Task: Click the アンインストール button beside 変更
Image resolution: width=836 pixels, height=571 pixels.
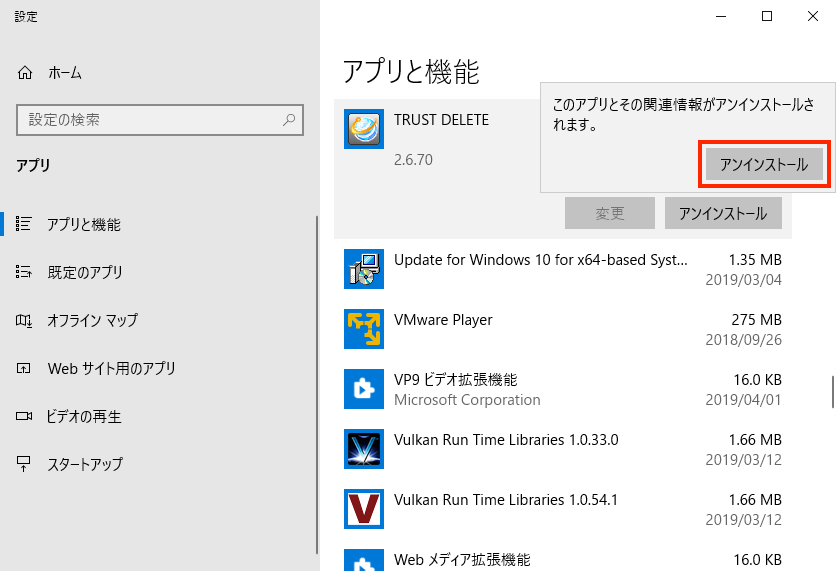Action: pyautogui.click(x=723, y=213)
